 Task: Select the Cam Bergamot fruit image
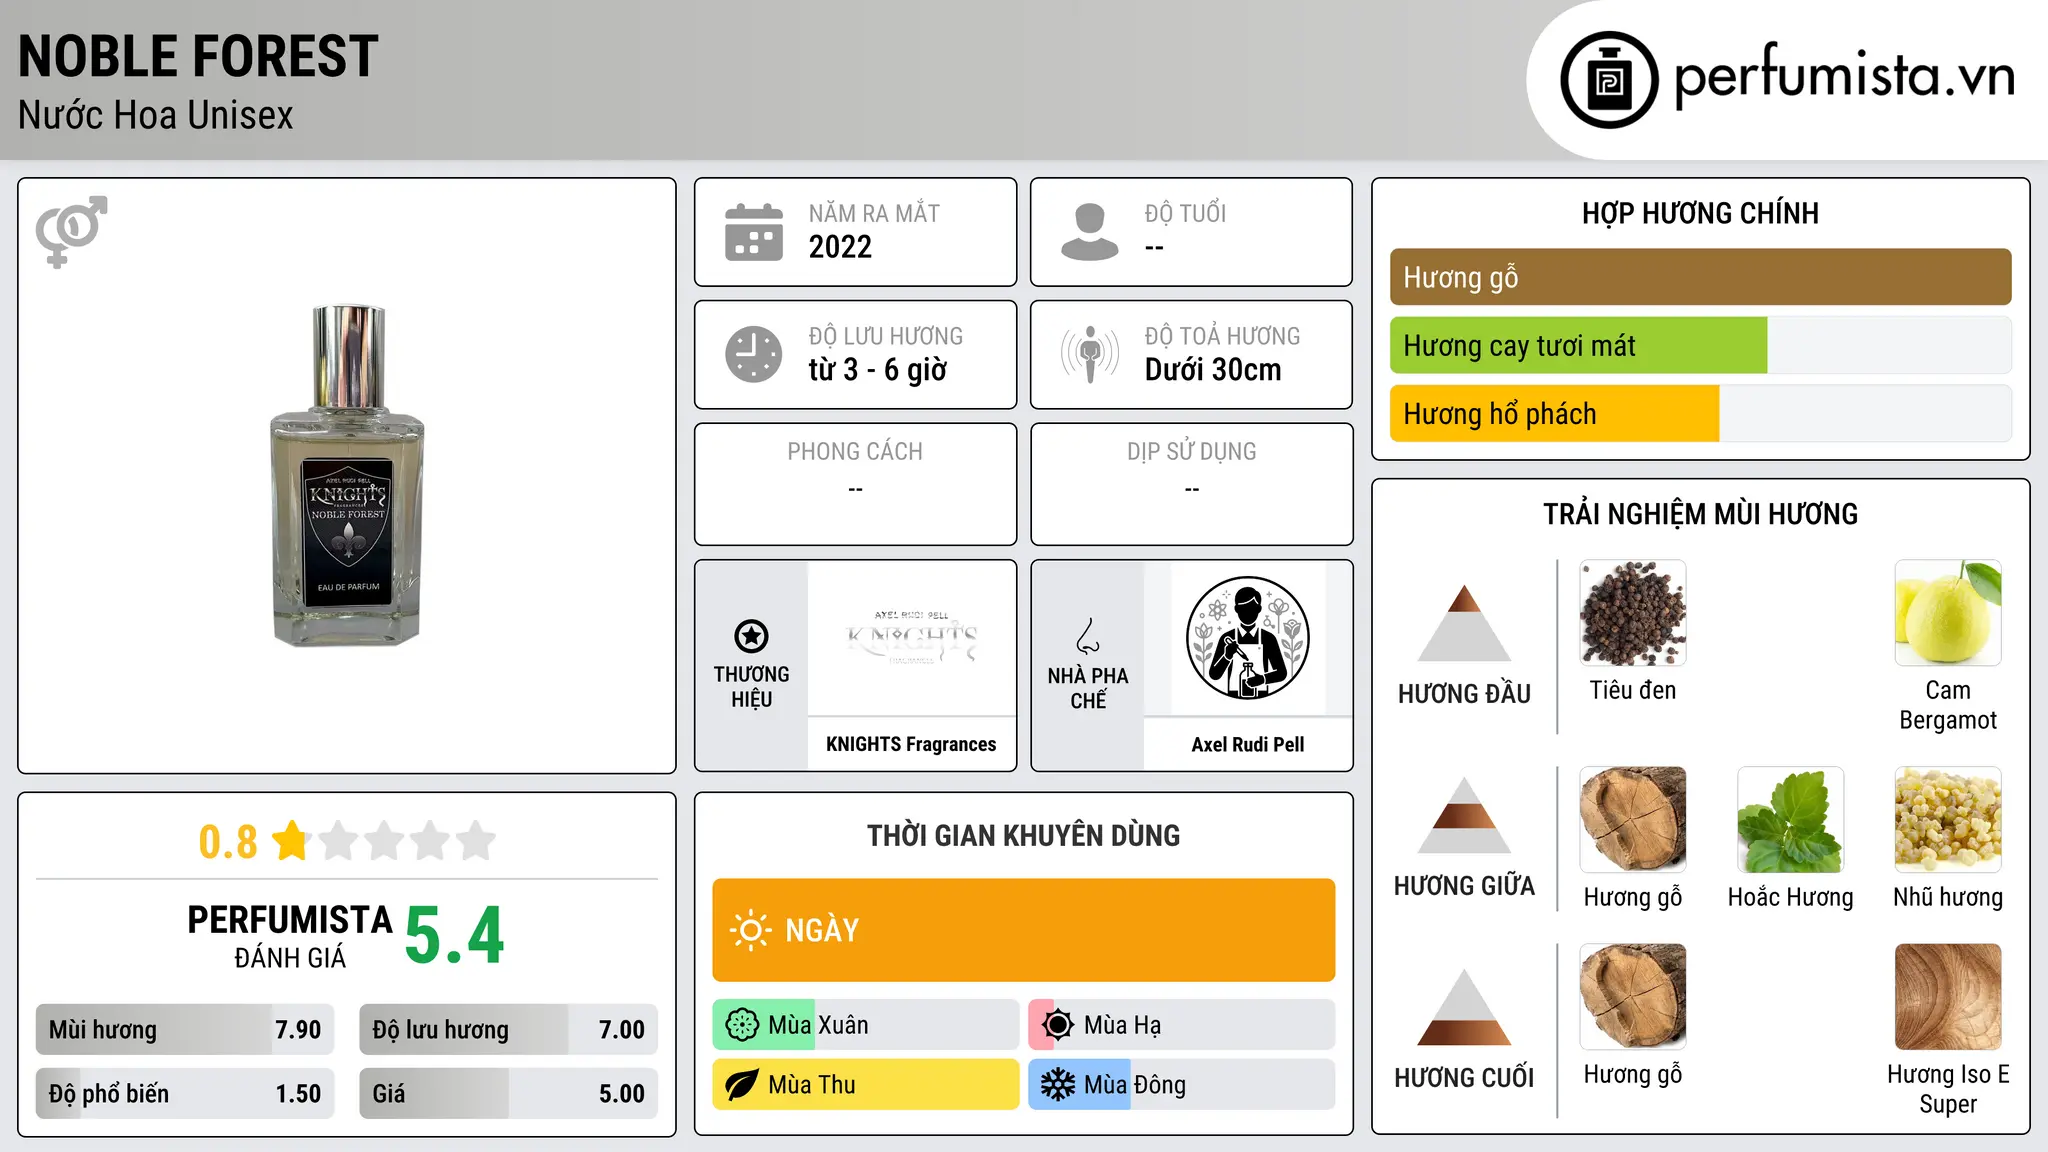click(x=1948, y=613)
